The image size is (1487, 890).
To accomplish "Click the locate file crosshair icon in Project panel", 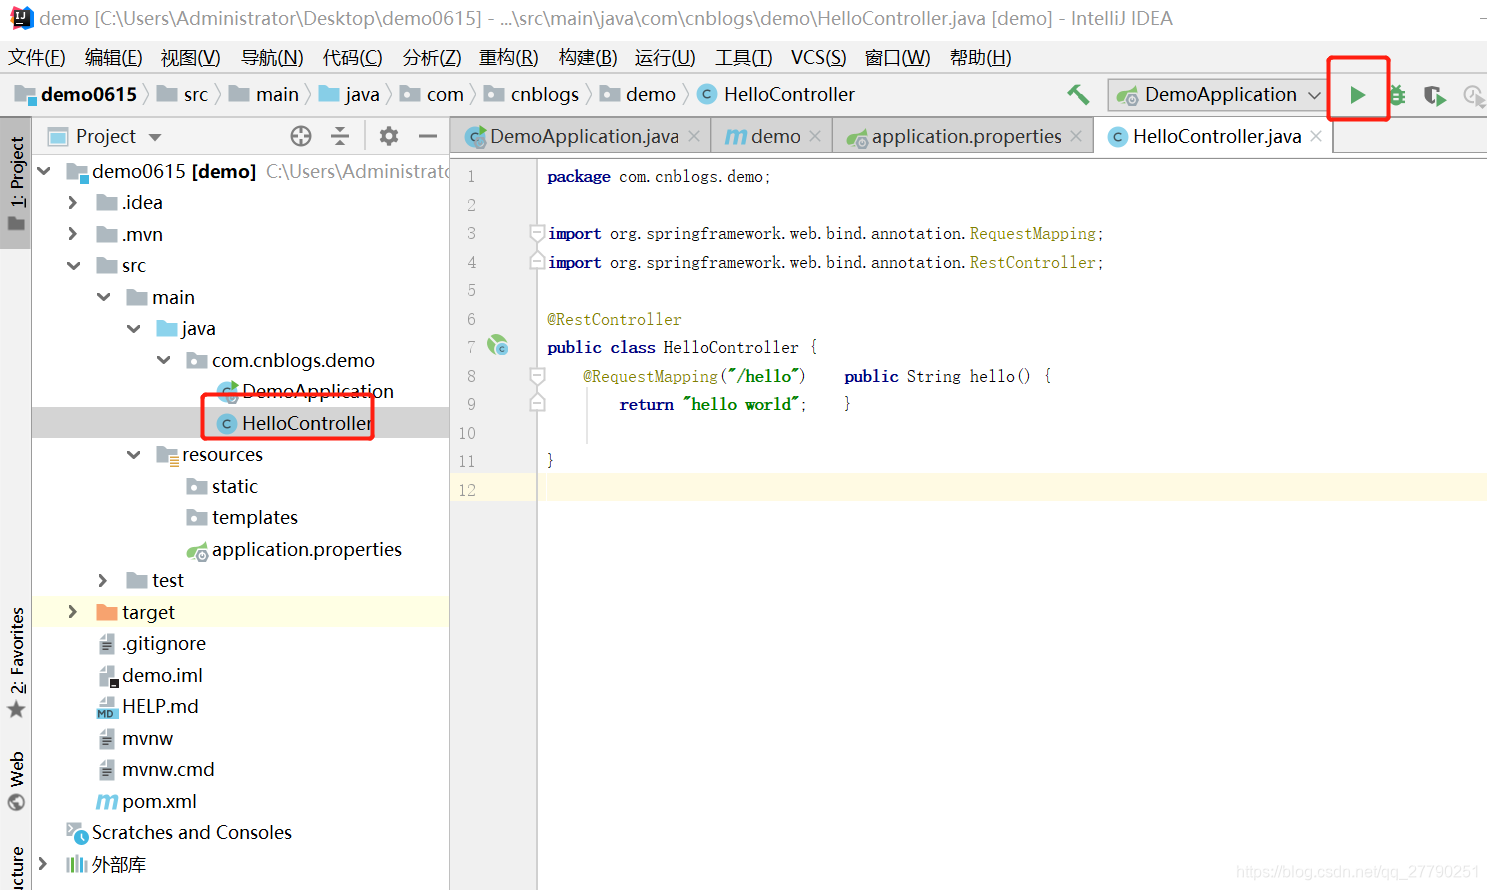I will 301,136.
